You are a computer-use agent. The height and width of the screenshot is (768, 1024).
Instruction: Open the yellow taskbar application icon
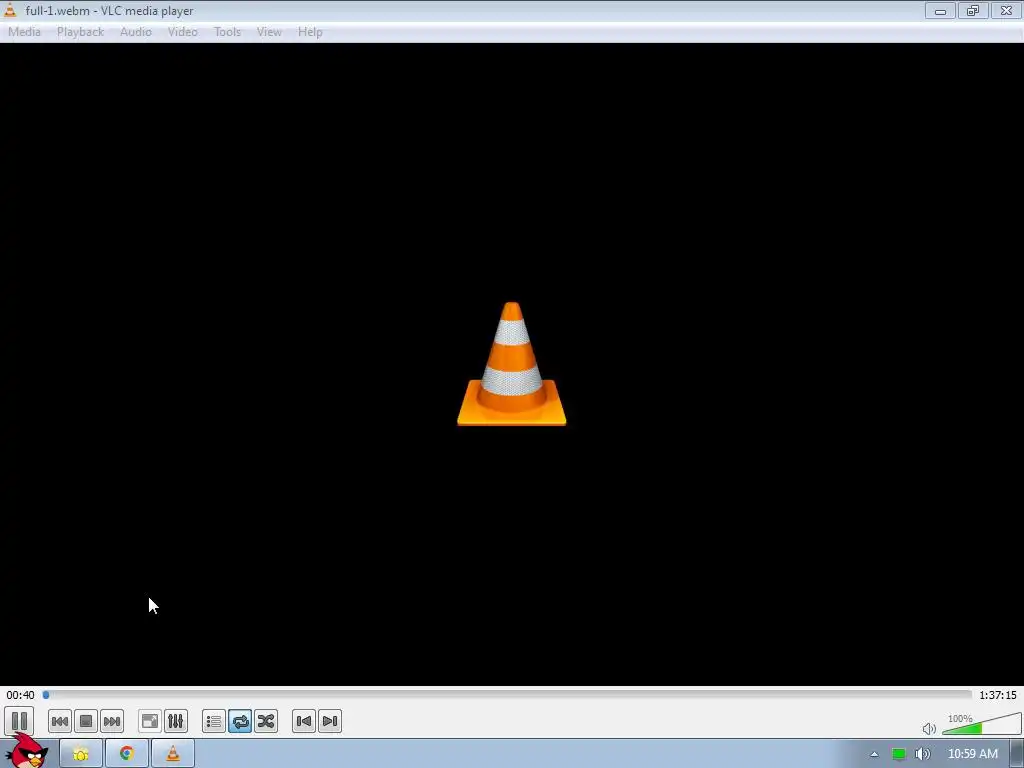click(x=81, y=754)
